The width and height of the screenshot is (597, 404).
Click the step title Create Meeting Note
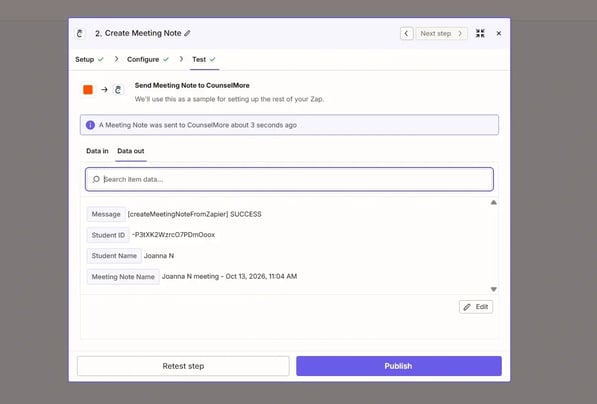[138, 34]
